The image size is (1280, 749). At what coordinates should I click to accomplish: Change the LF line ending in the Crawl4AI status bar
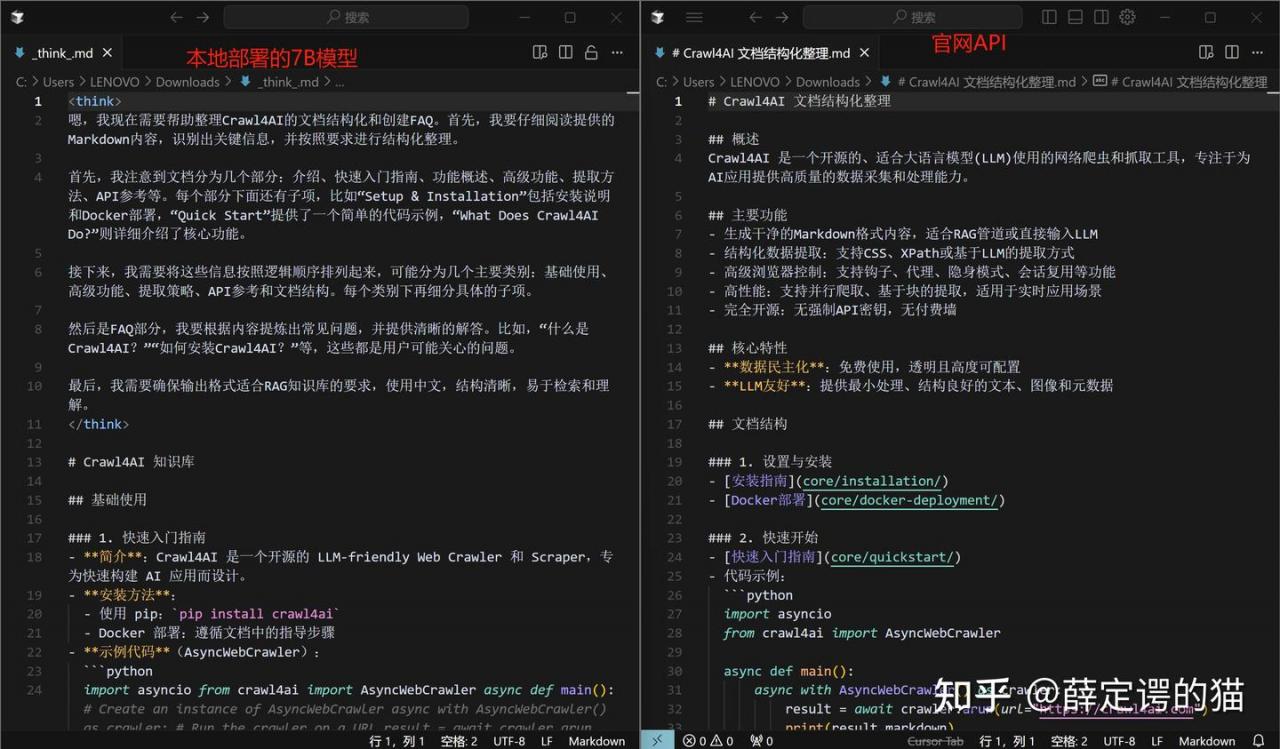point(1157,741)
